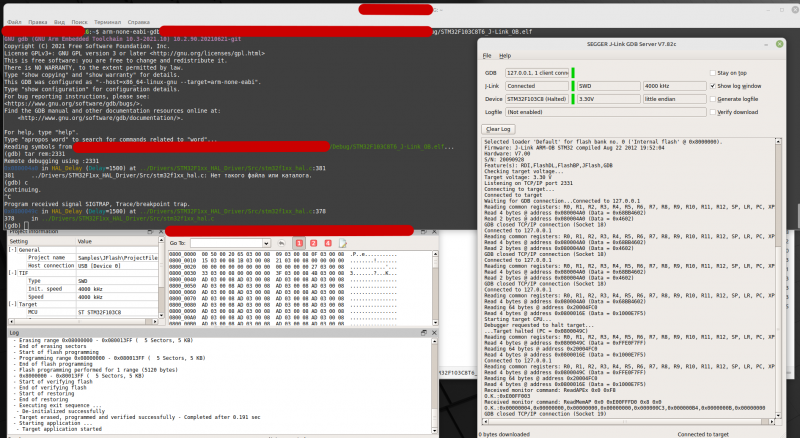The image size is (800, 438).
Task: Select 4-byte view icon in memory toolbar
Action: (328, 244)
